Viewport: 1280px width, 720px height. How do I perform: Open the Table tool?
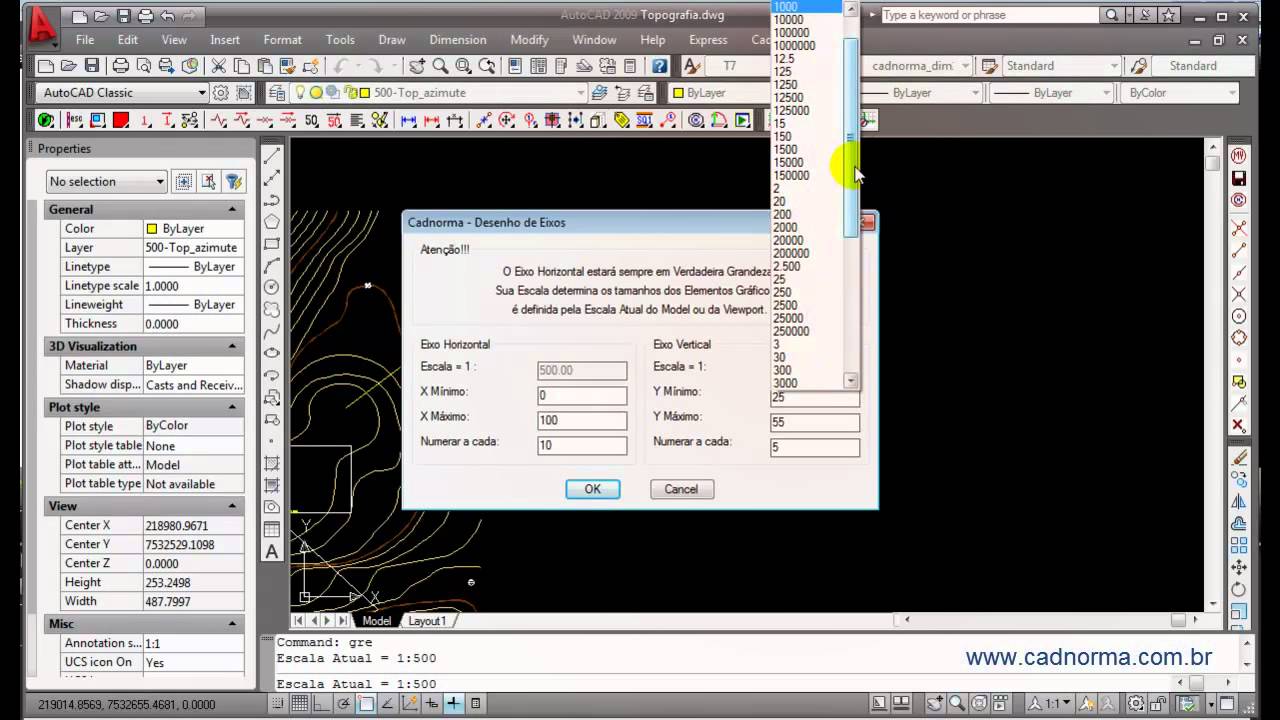272,529
